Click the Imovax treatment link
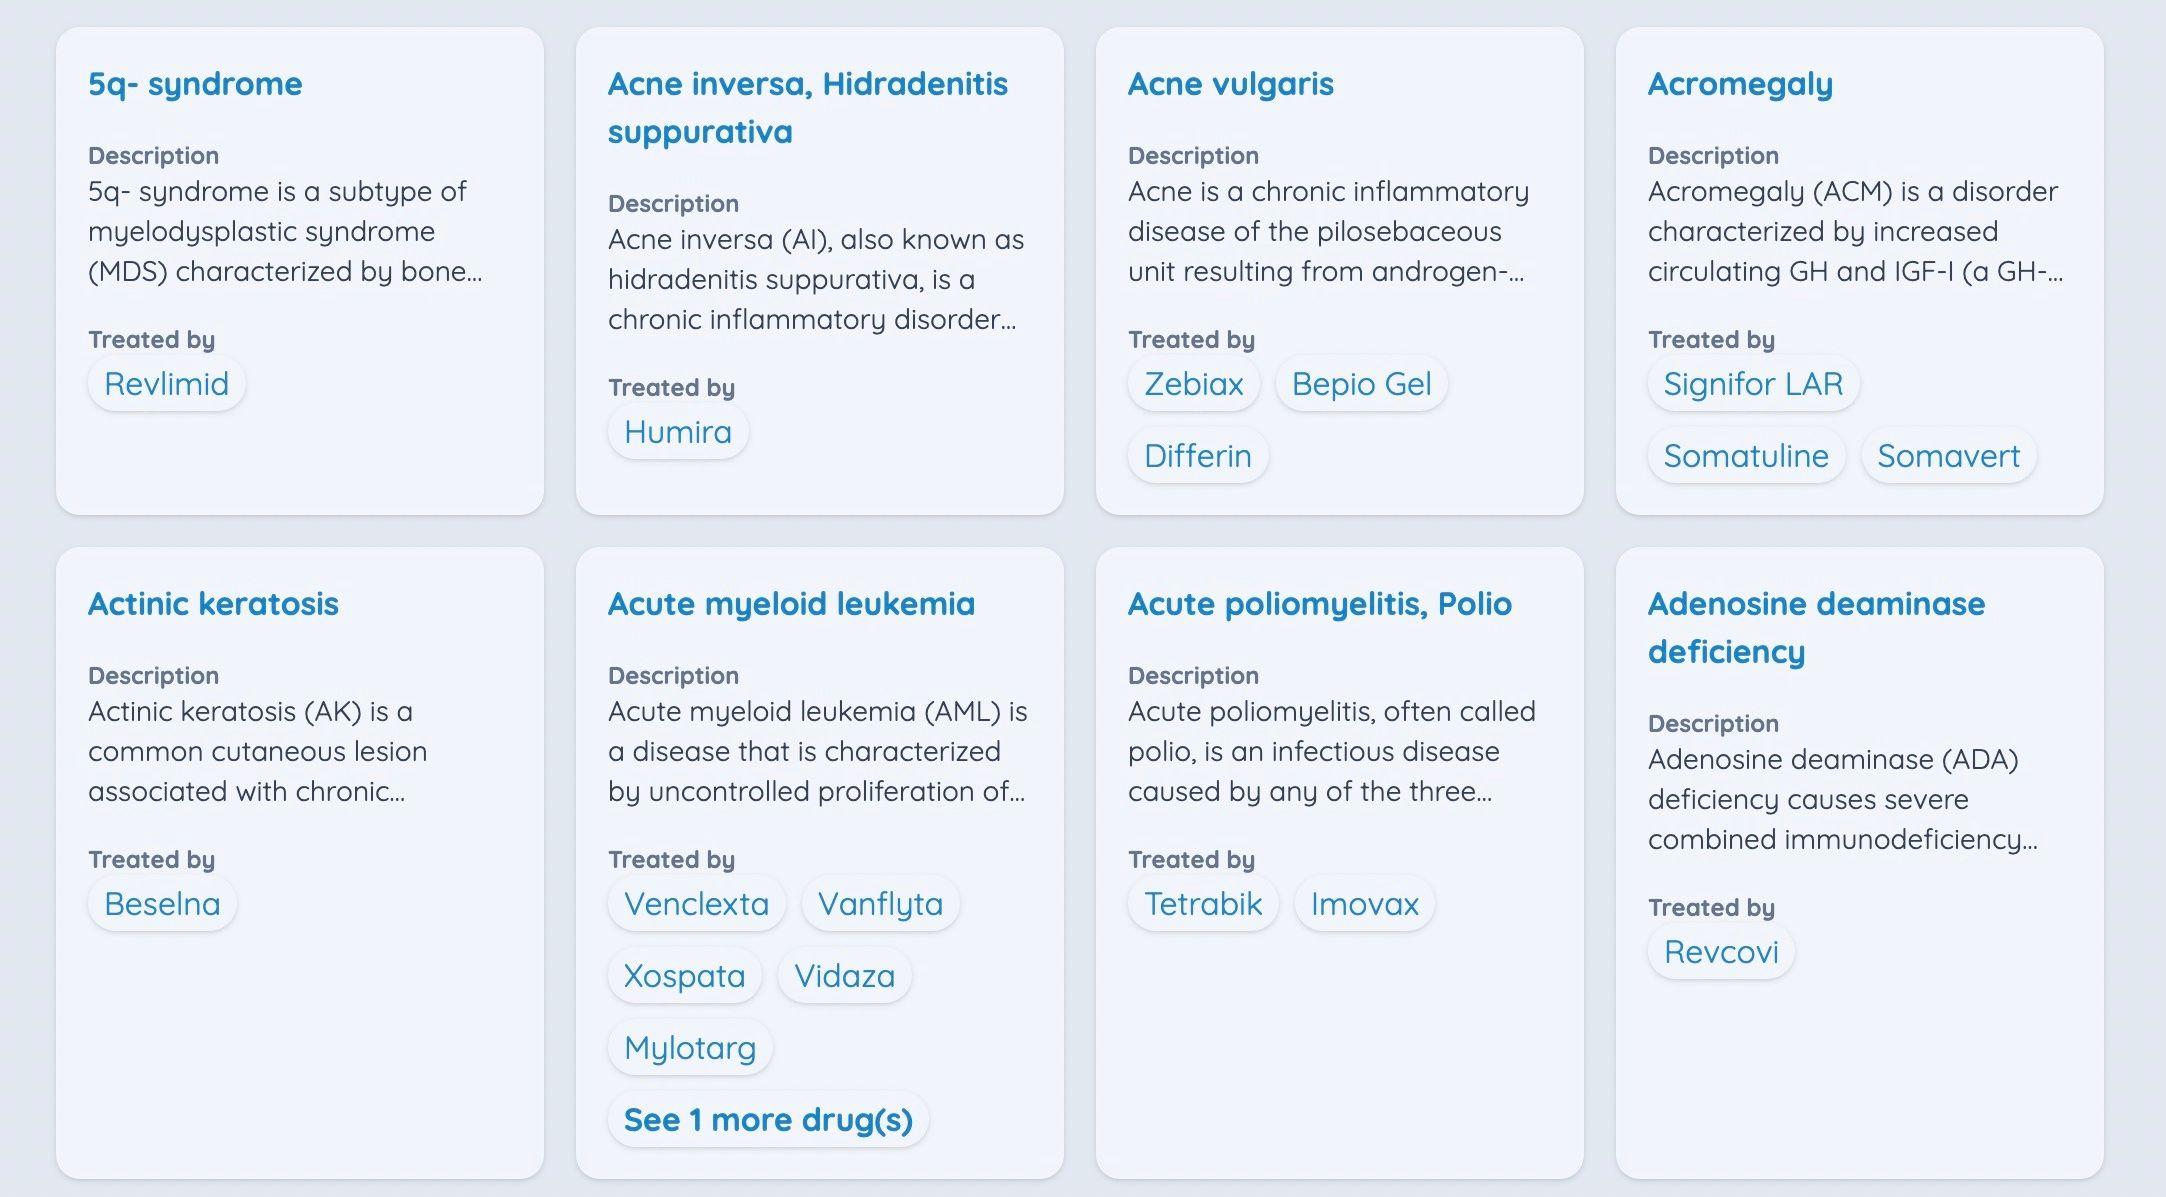Screen dimensions: 2166x1197 (x=1364, y=903)
